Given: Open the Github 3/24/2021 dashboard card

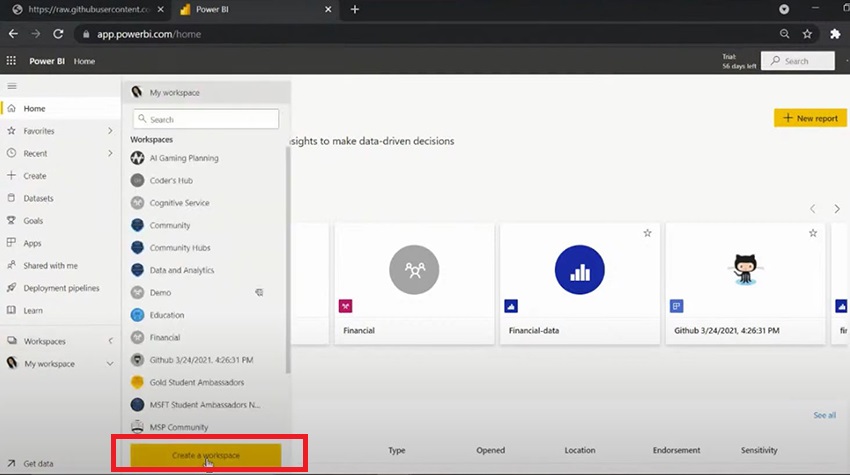Looking at the screenshot, I should [745, 283].
